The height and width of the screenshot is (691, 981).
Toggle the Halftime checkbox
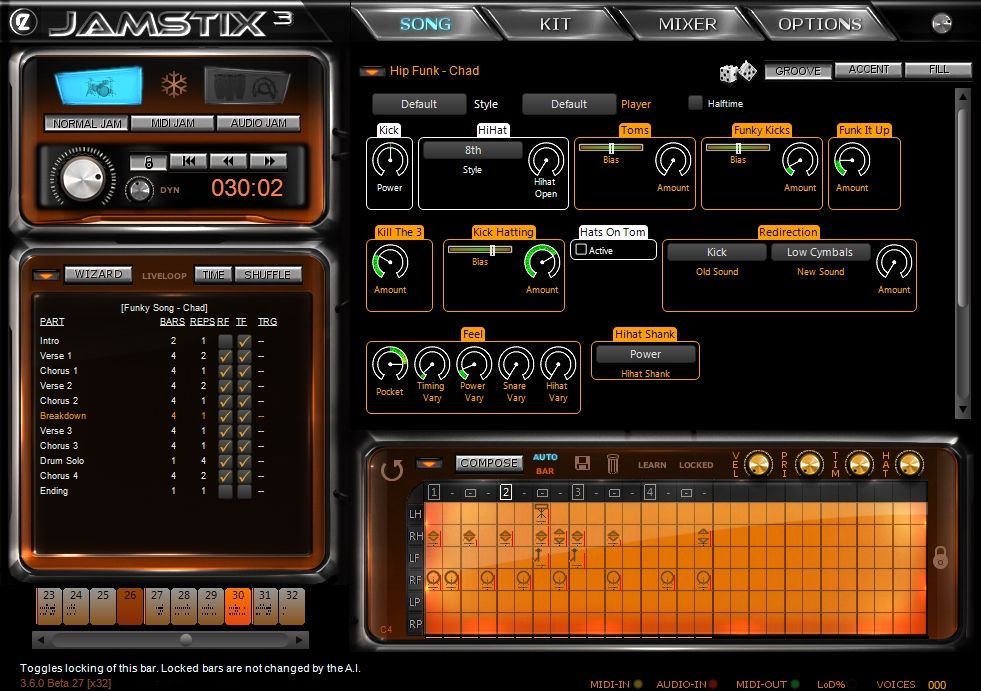(695, 103)
